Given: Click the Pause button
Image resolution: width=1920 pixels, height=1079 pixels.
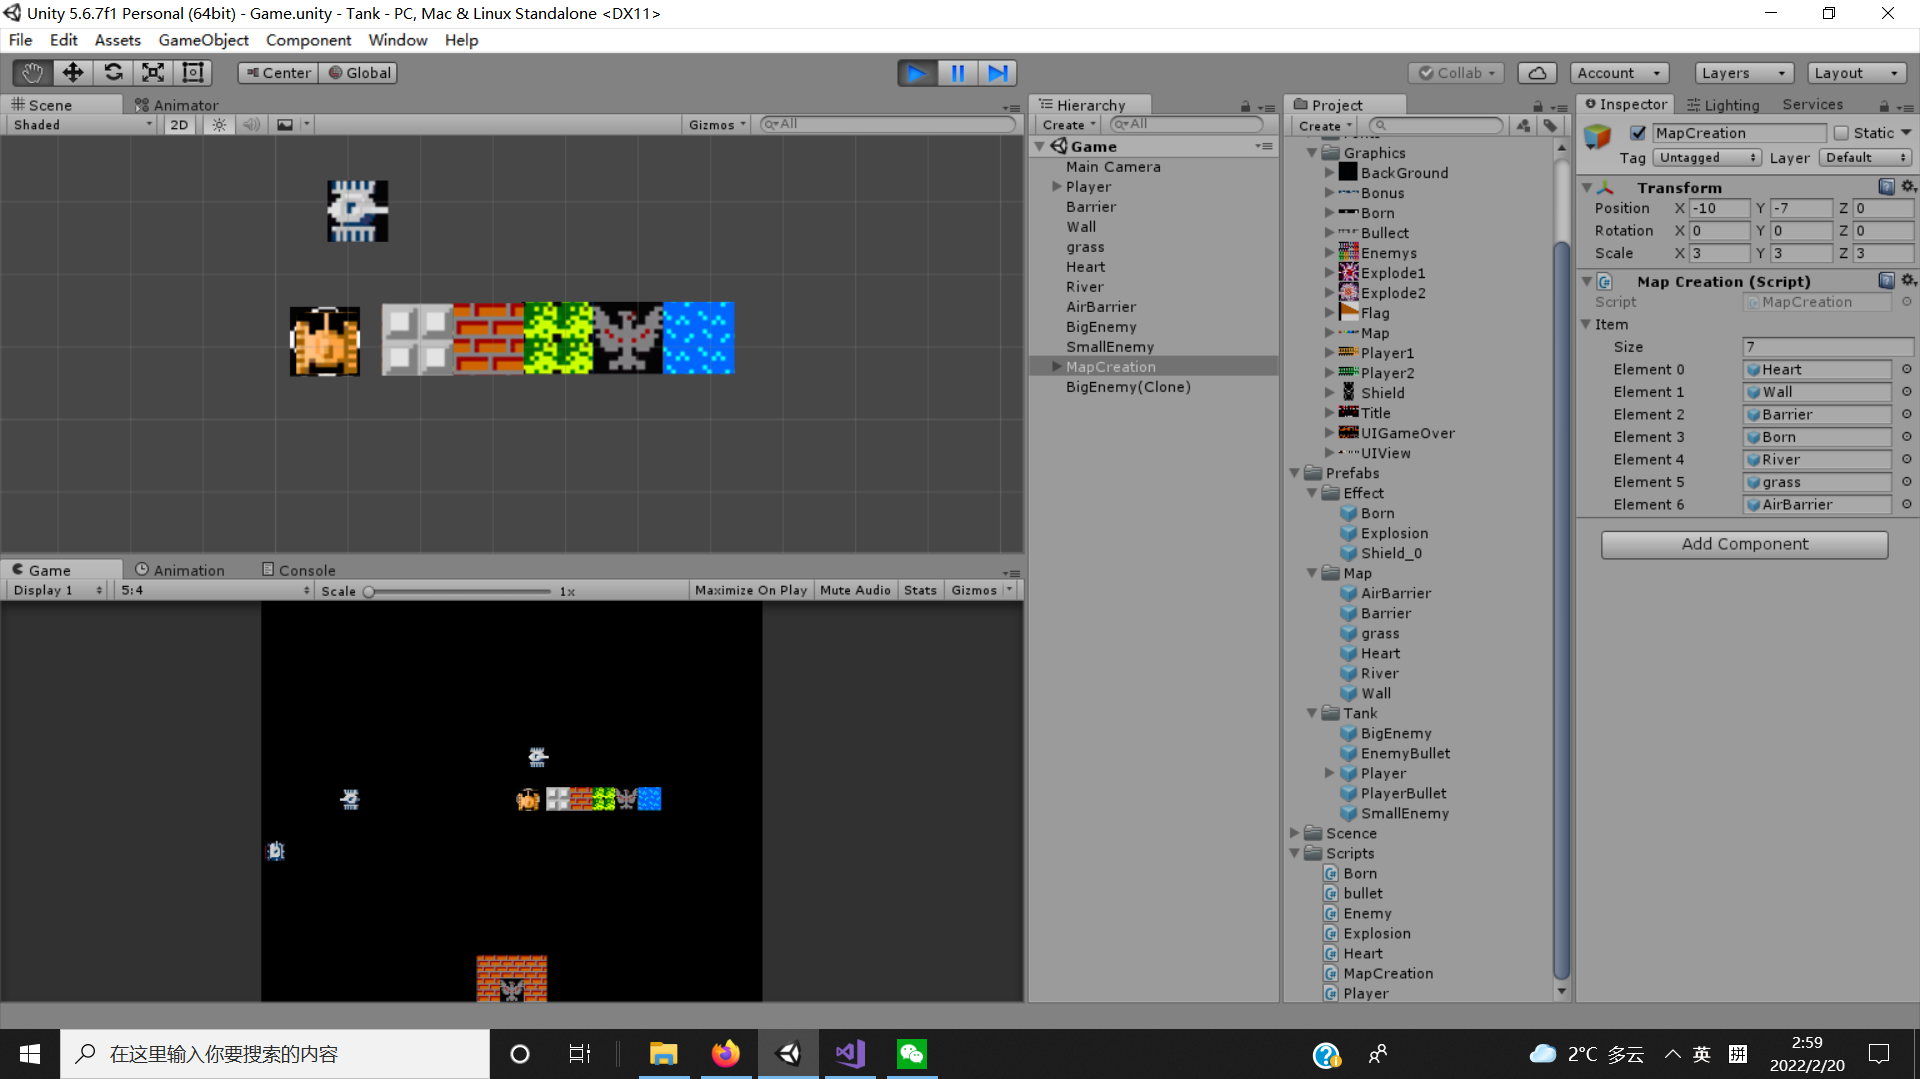Looking at the screenshot, I should coord(957,73).
